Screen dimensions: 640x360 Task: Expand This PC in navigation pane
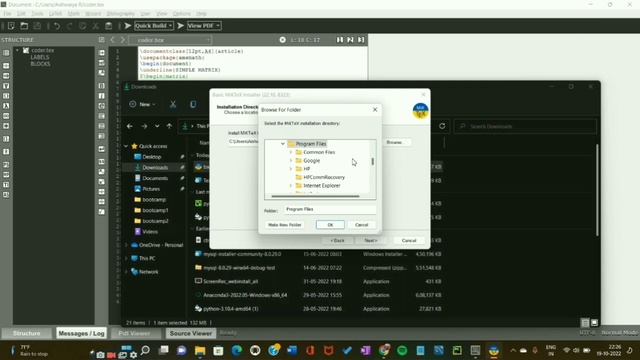tap(126, 258)
